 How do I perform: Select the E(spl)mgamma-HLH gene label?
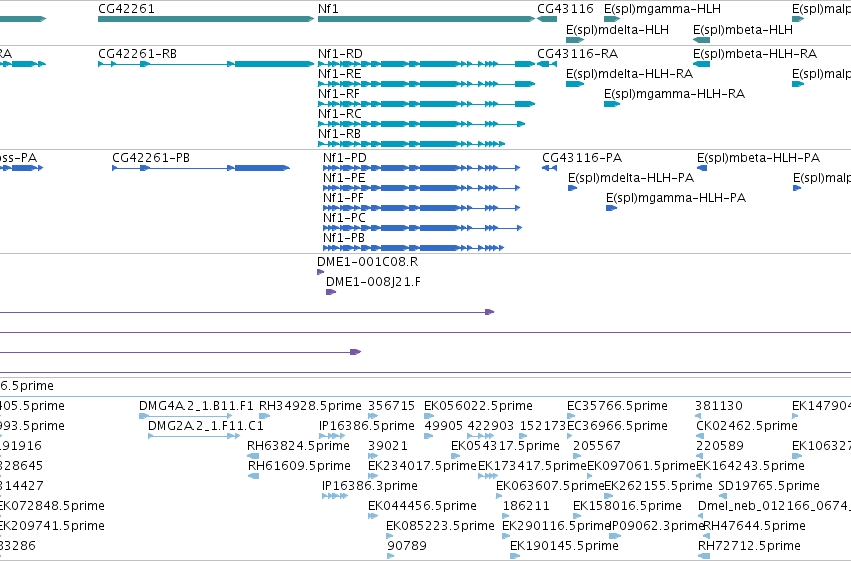662,9
